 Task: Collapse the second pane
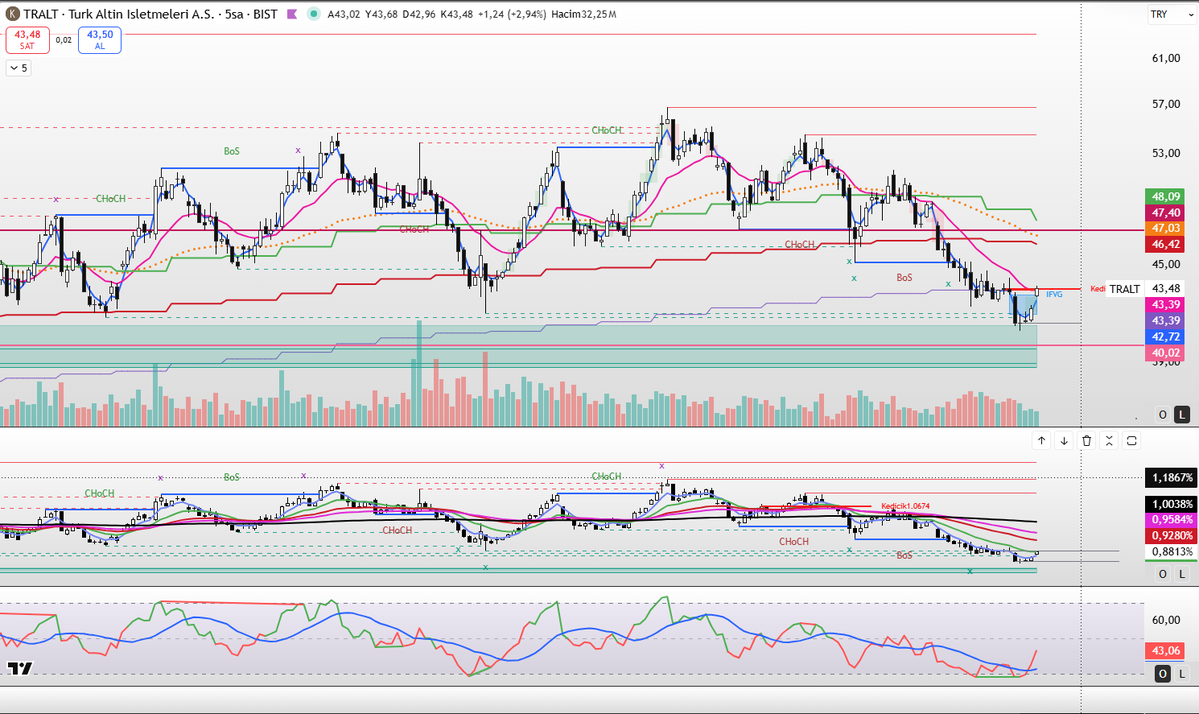[1109, 440]
